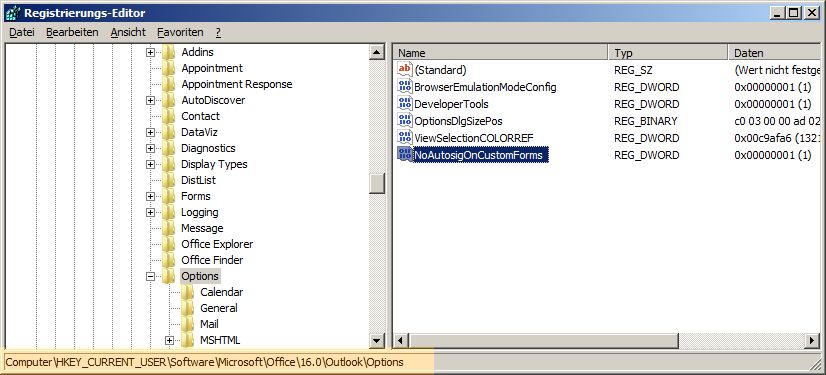826x375 pixels.
Task: Expand the Diagnostics key
Action: tap(151, 148)
